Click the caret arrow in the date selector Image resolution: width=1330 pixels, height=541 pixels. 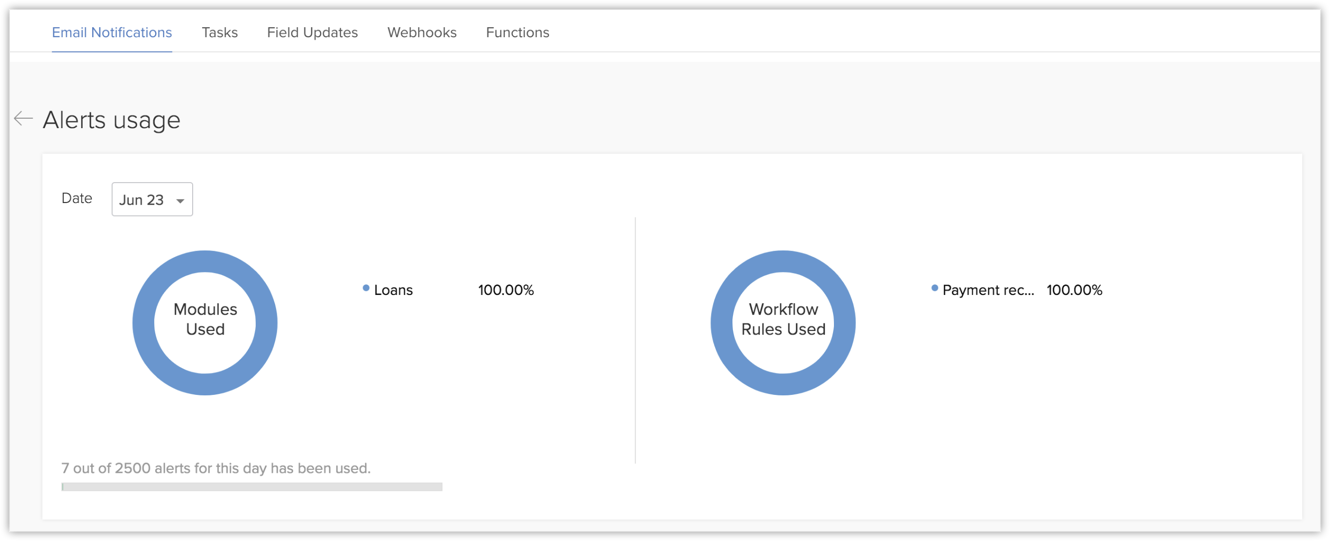pos(180,201)
